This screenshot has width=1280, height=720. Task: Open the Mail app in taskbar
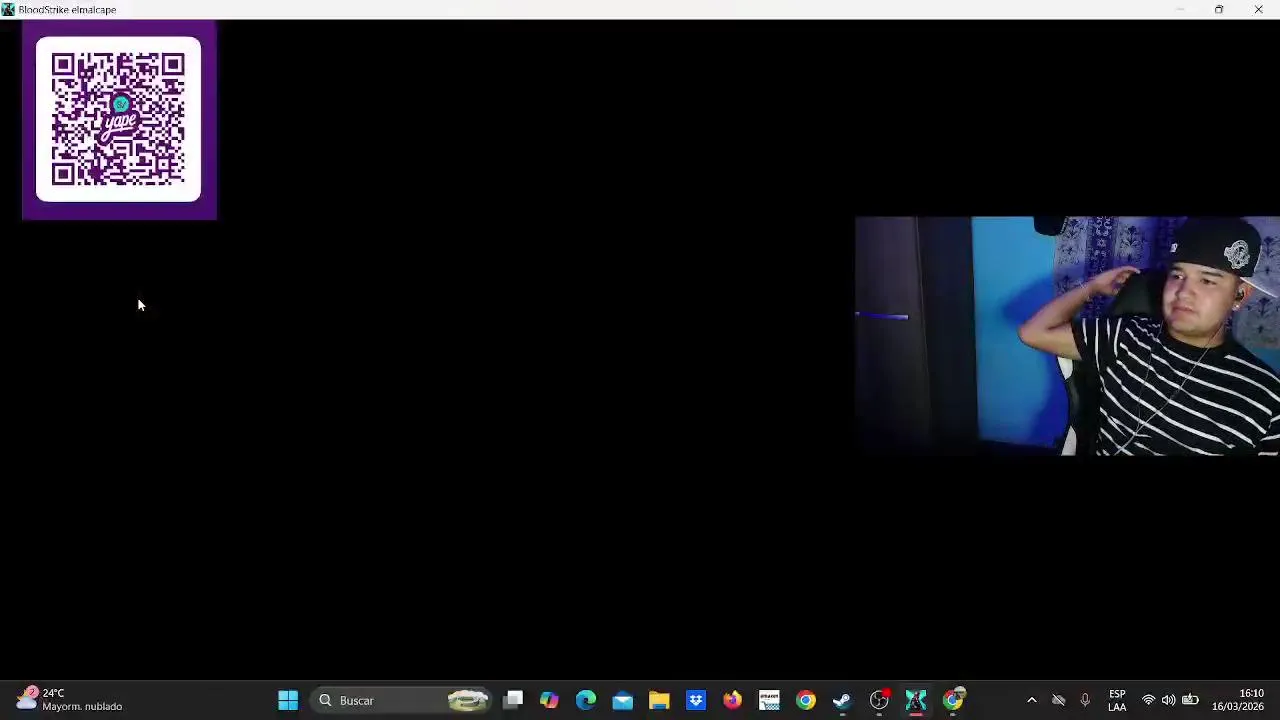[622, 700]
